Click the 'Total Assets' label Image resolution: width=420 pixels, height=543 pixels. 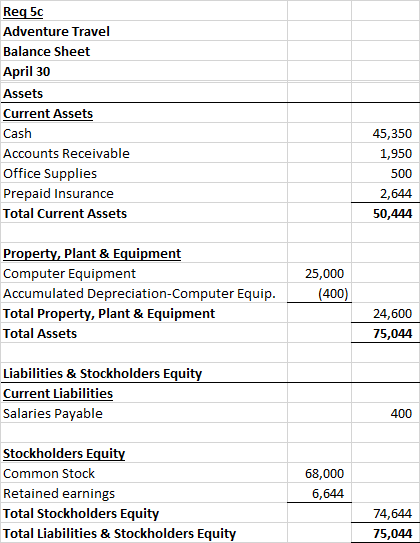pyautogui.click(x=40, y=333)
